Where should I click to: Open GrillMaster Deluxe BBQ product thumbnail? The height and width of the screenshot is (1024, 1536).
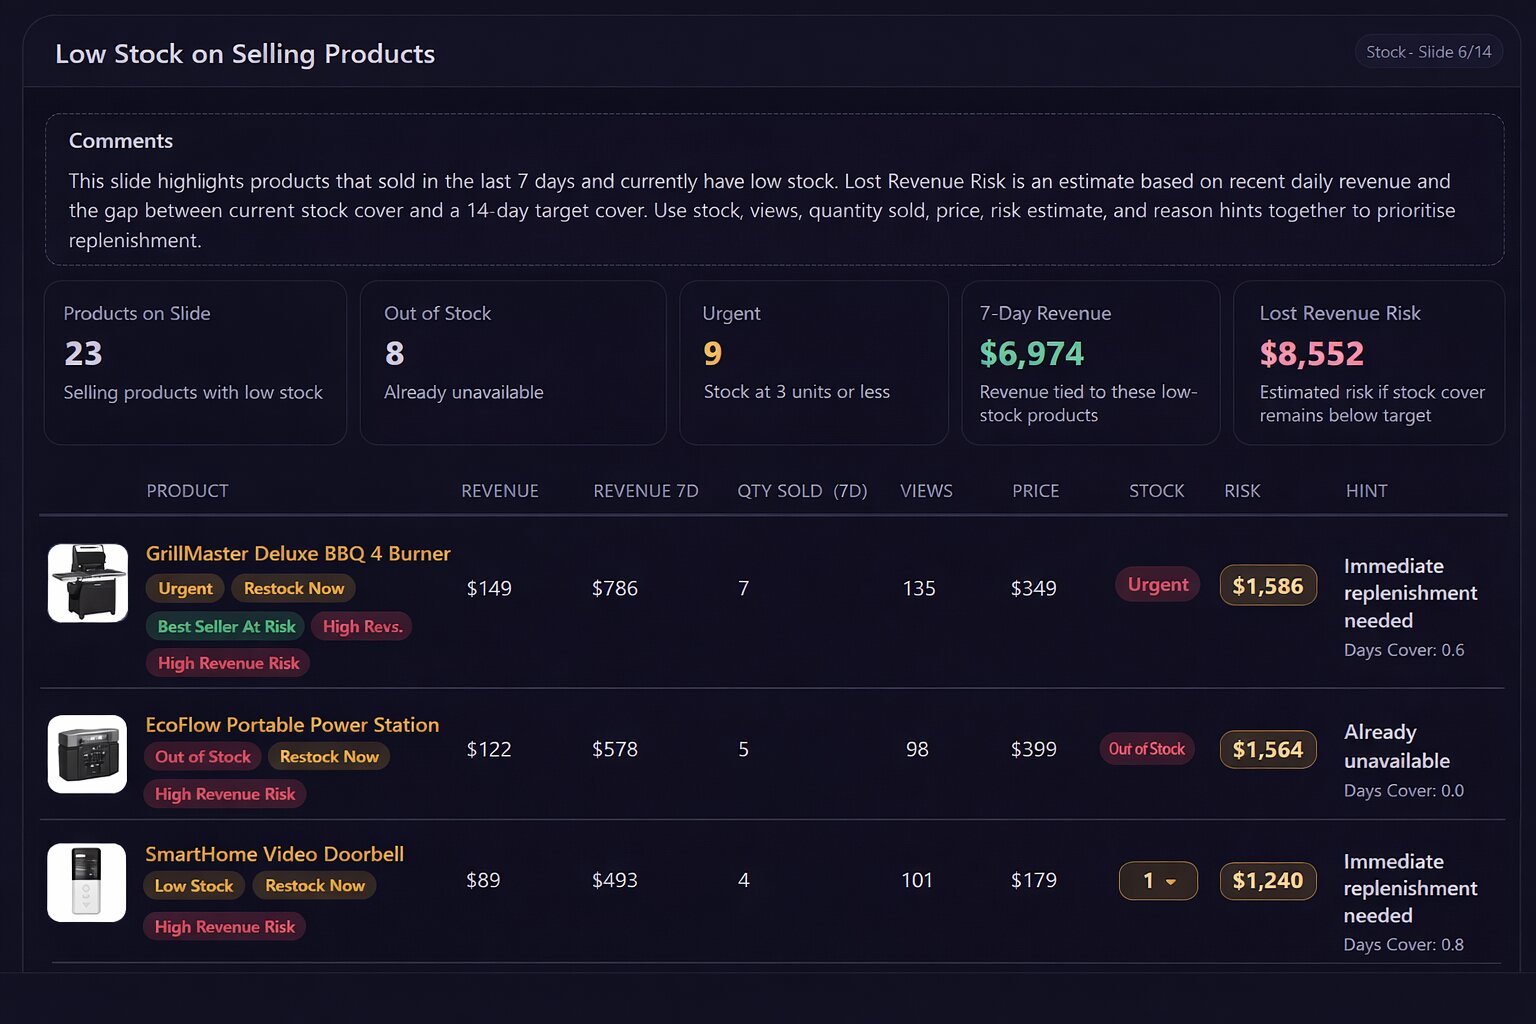[88, 583]
